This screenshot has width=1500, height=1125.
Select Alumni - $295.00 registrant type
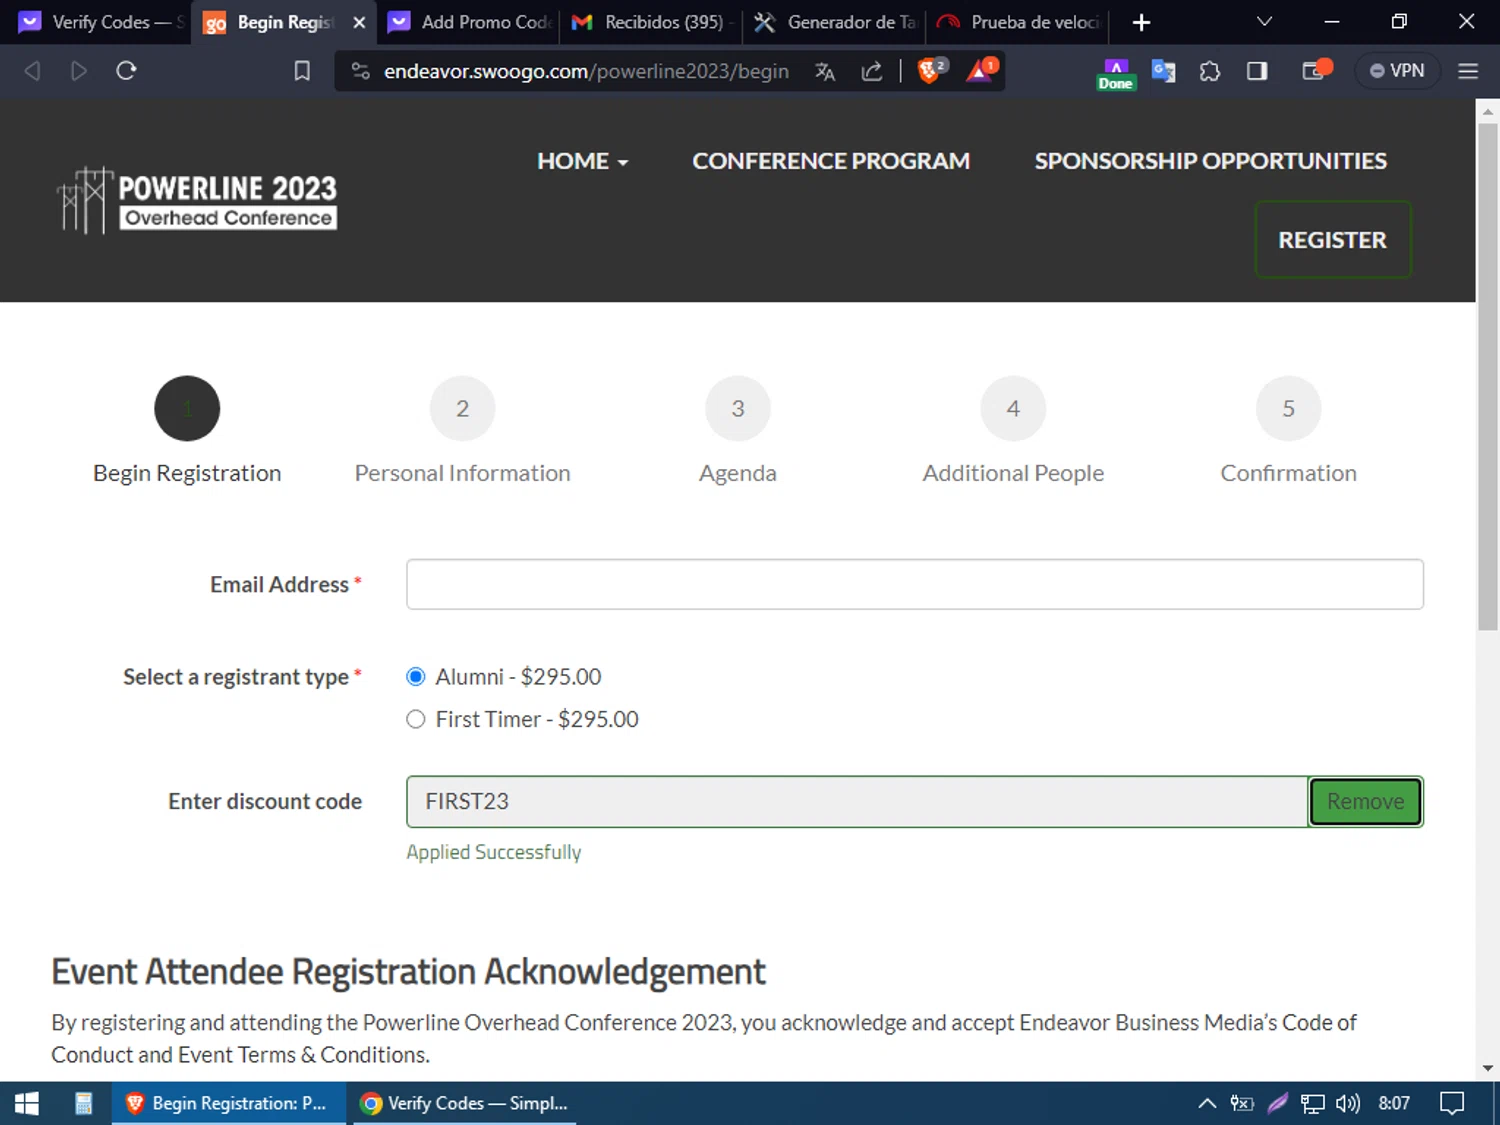pos(416,677)
